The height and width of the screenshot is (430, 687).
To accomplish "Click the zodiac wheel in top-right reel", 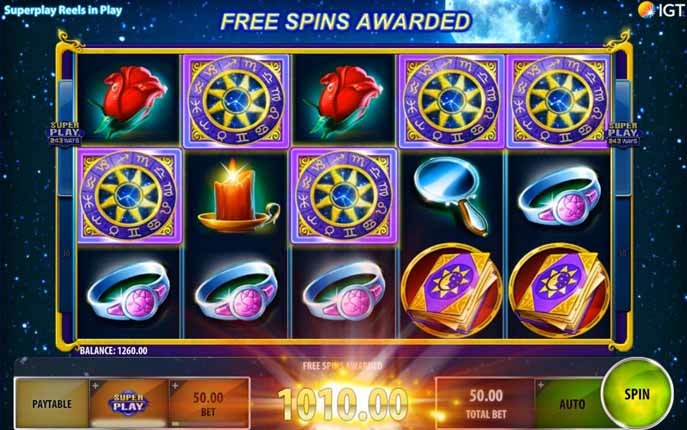I will (558, 101).
